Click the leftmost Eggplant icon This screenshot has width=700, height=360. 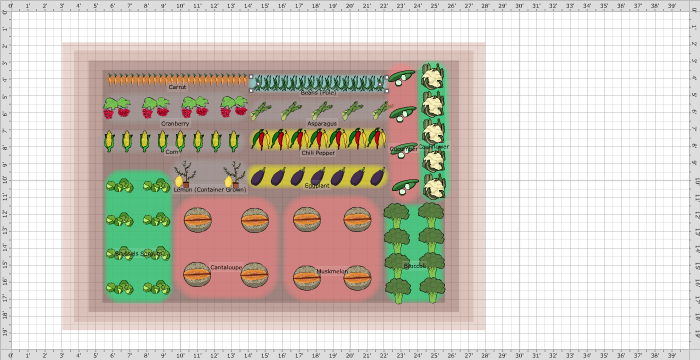tap(258, 177)
